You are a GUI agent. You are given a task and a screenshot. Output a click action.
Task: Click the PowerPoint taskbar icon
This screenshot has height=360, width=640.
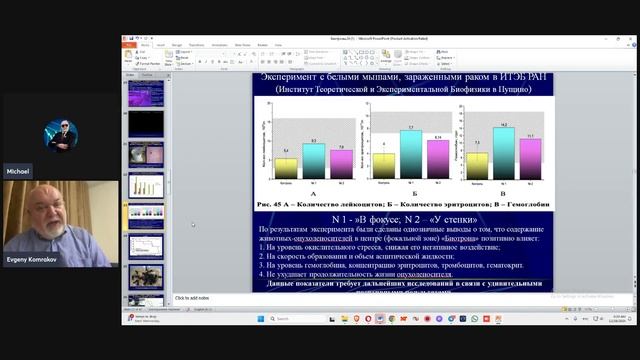498,319
